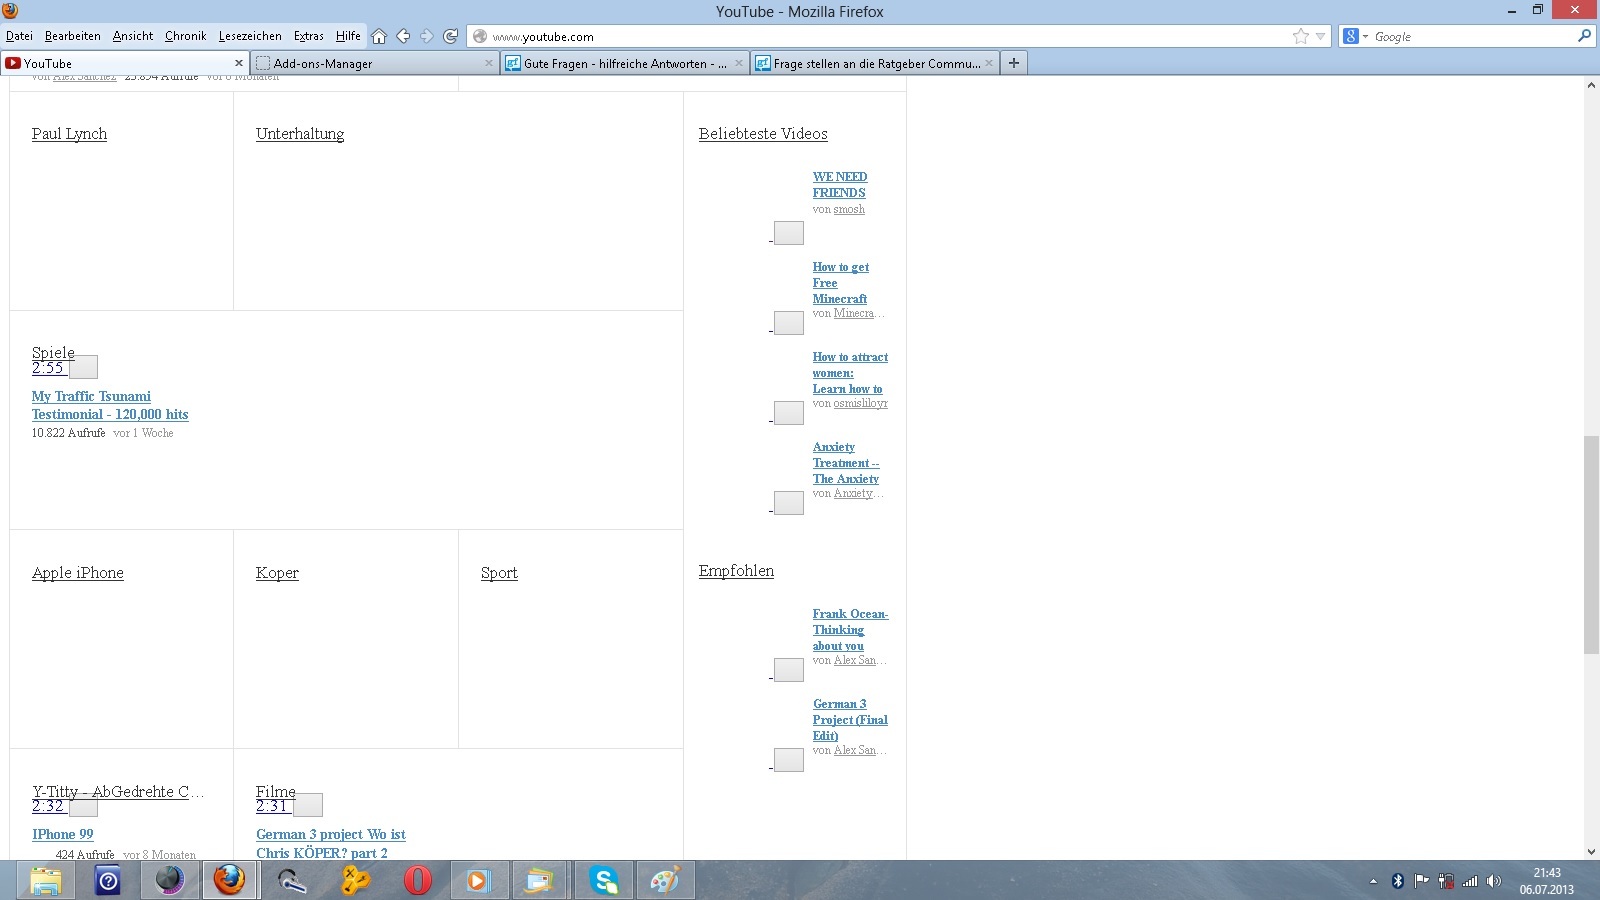Image resolution: width=1600 pixels, height=900 pixels.
Task: Open Frank Ocean Thinking about you video
Action: tap(850, 630)
